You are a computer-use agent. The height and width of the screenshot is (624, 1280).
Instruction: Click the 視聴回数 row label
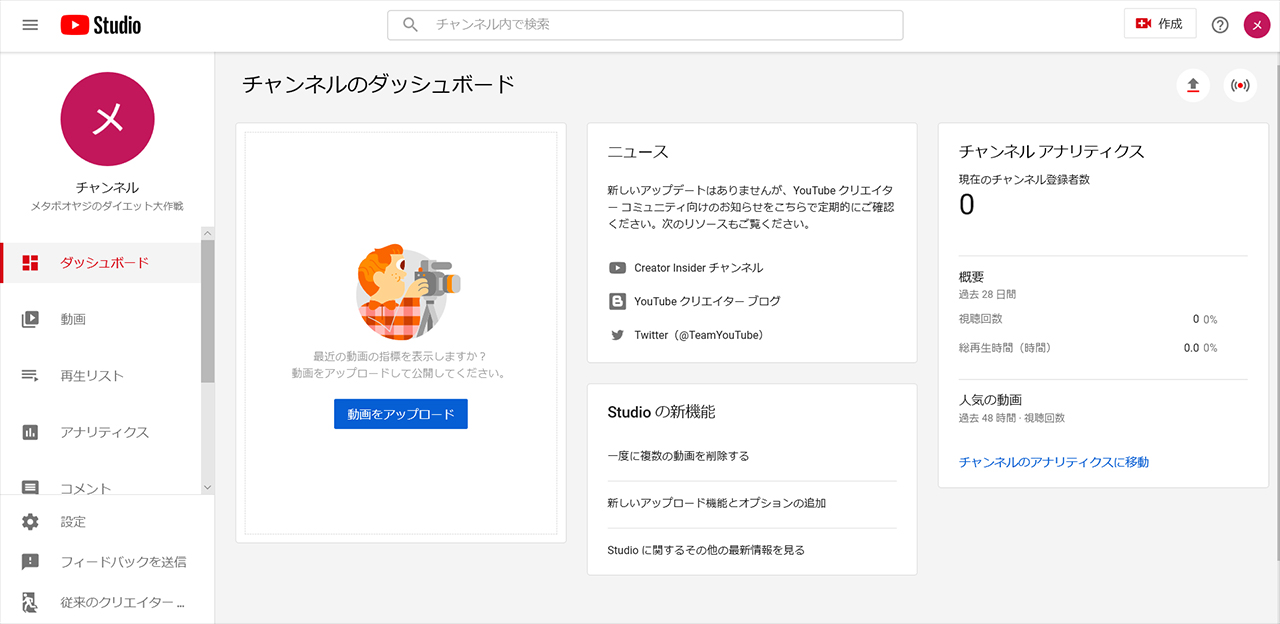point(981,319)
